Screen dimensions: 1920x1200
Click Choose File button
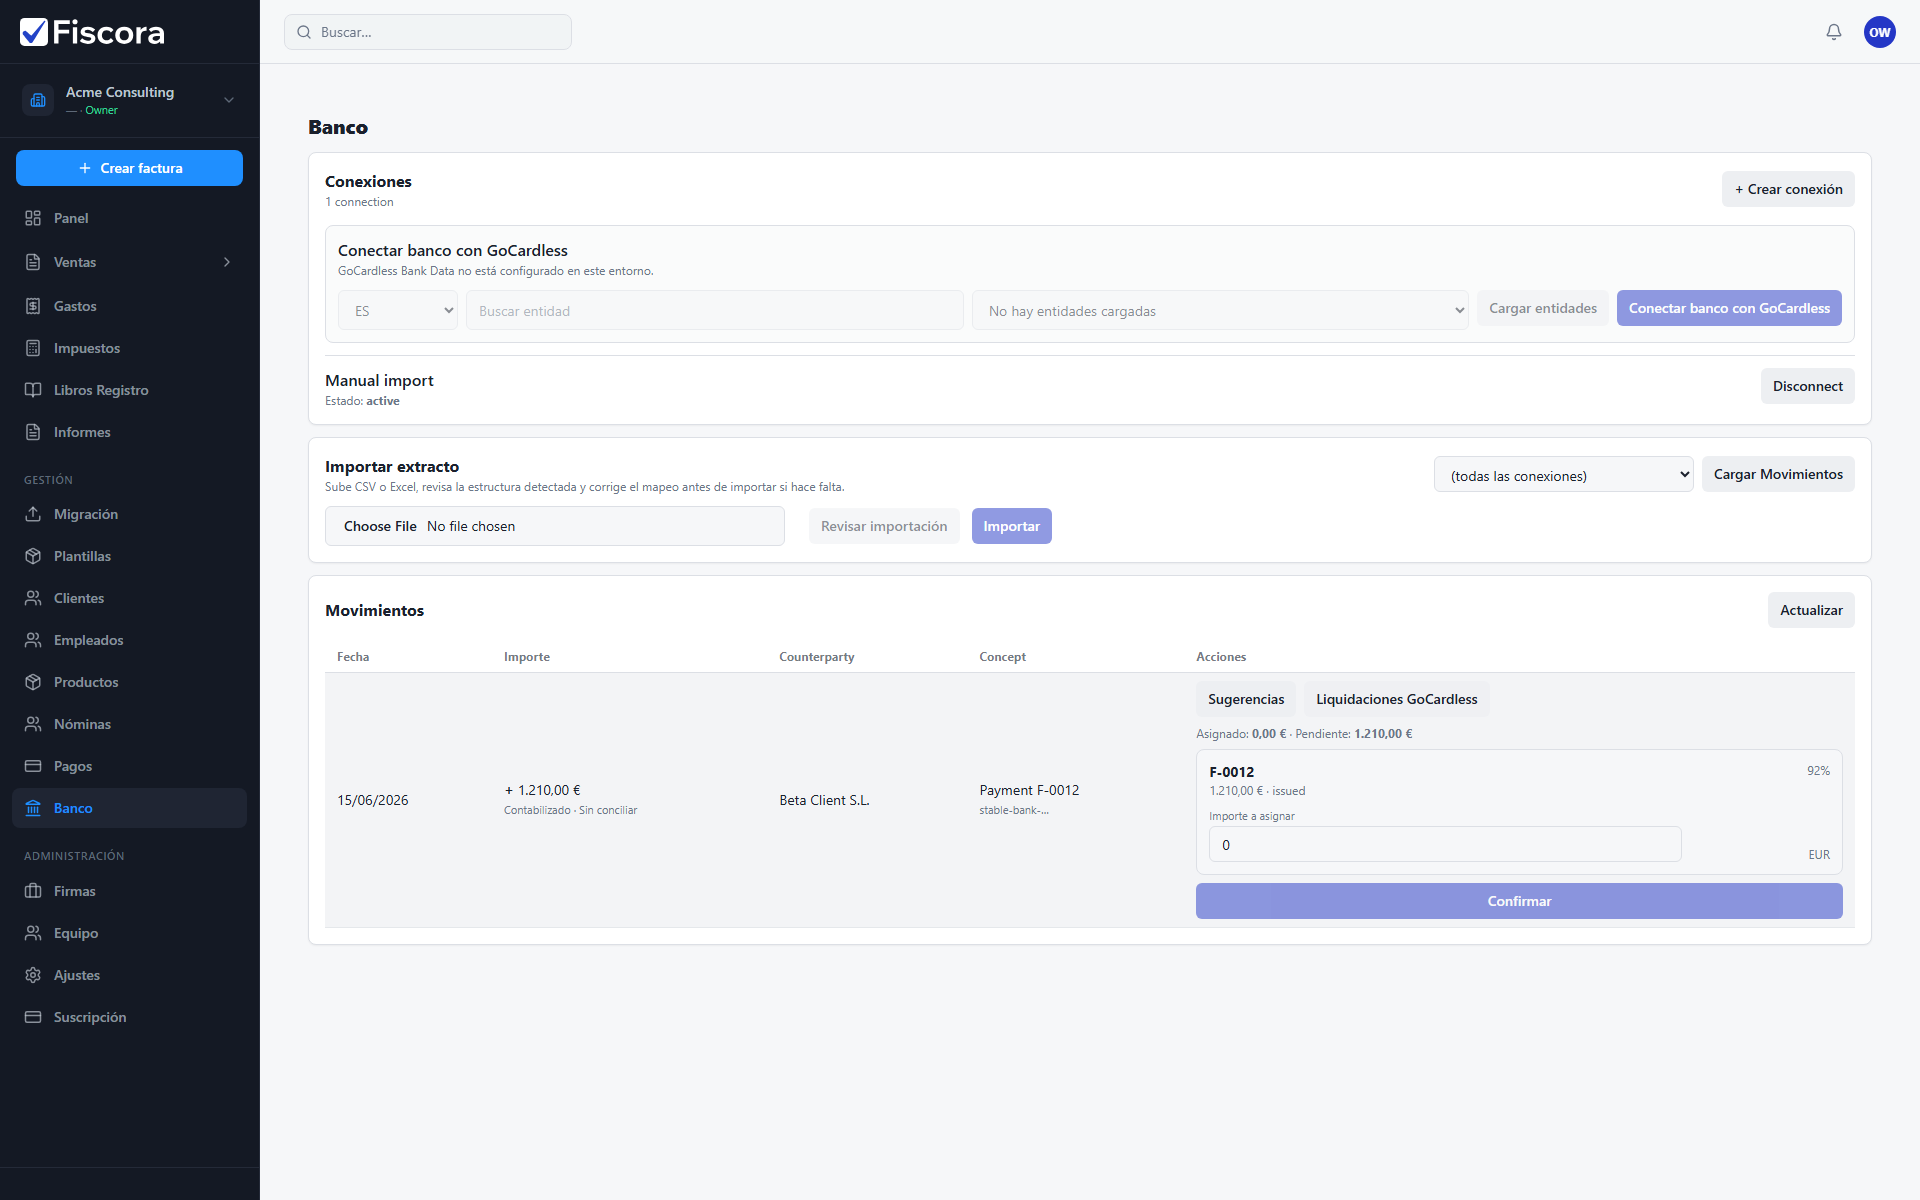[x=380, y=526]
